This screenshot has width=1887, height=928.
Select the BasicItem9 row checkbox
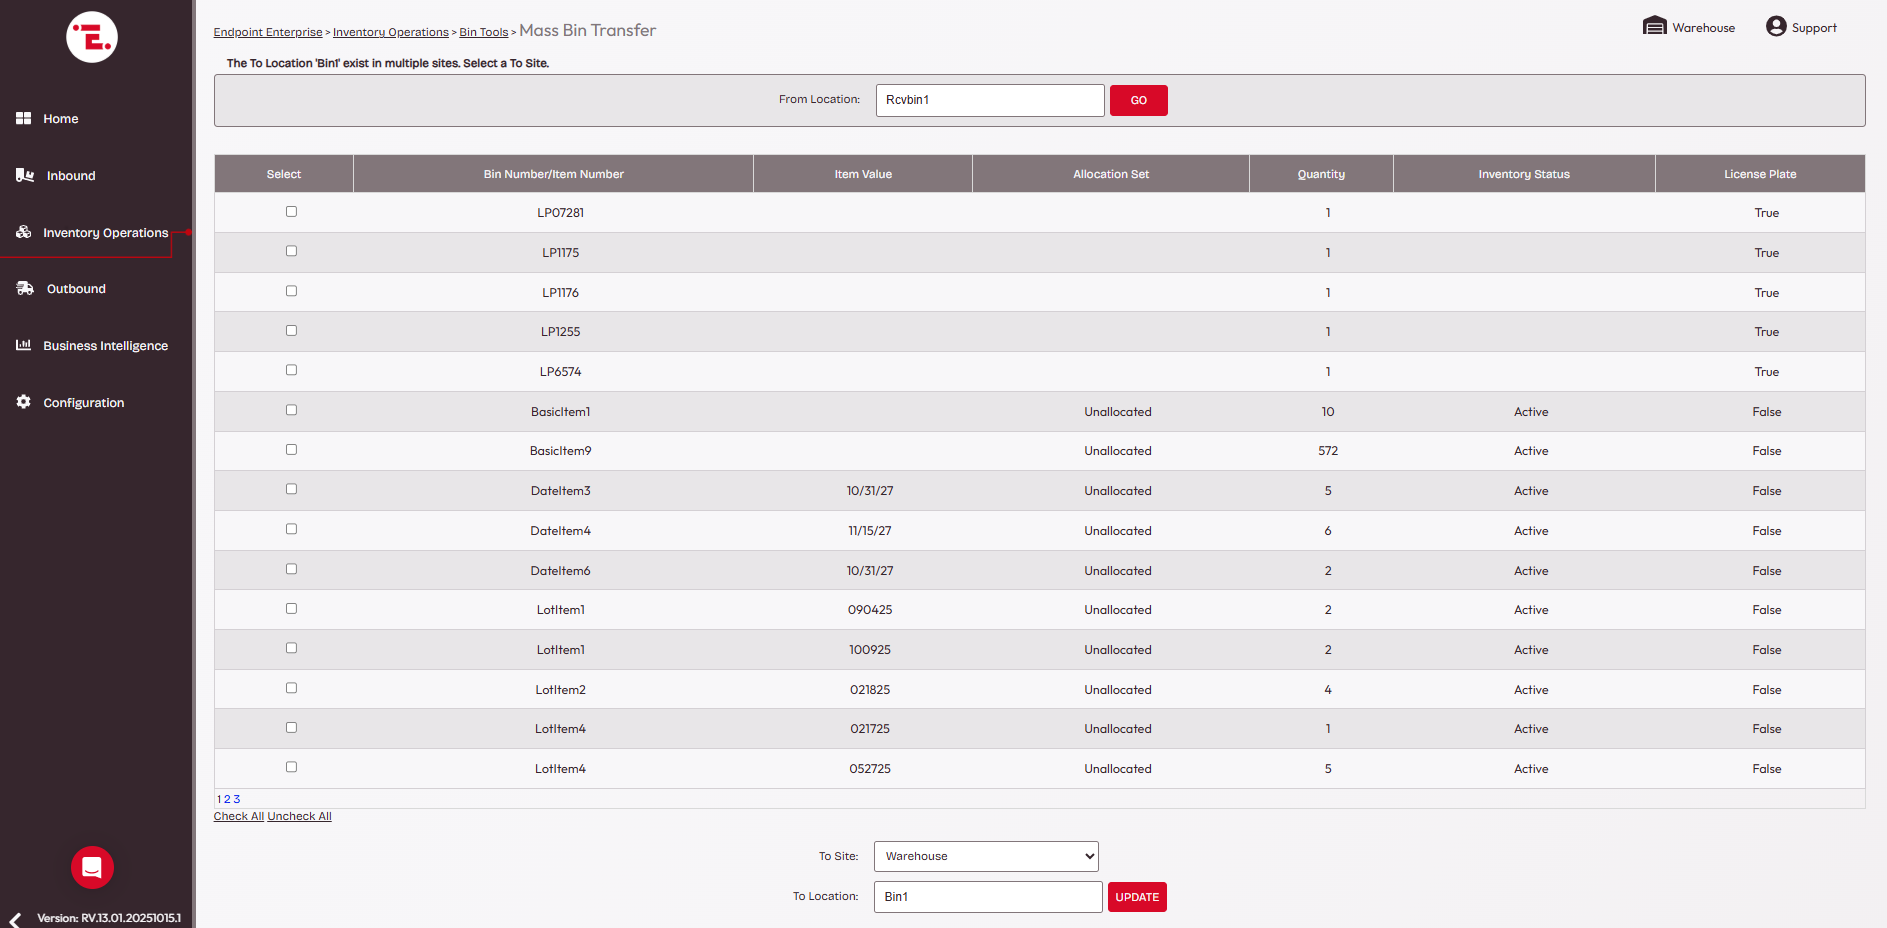click(291, 450)
